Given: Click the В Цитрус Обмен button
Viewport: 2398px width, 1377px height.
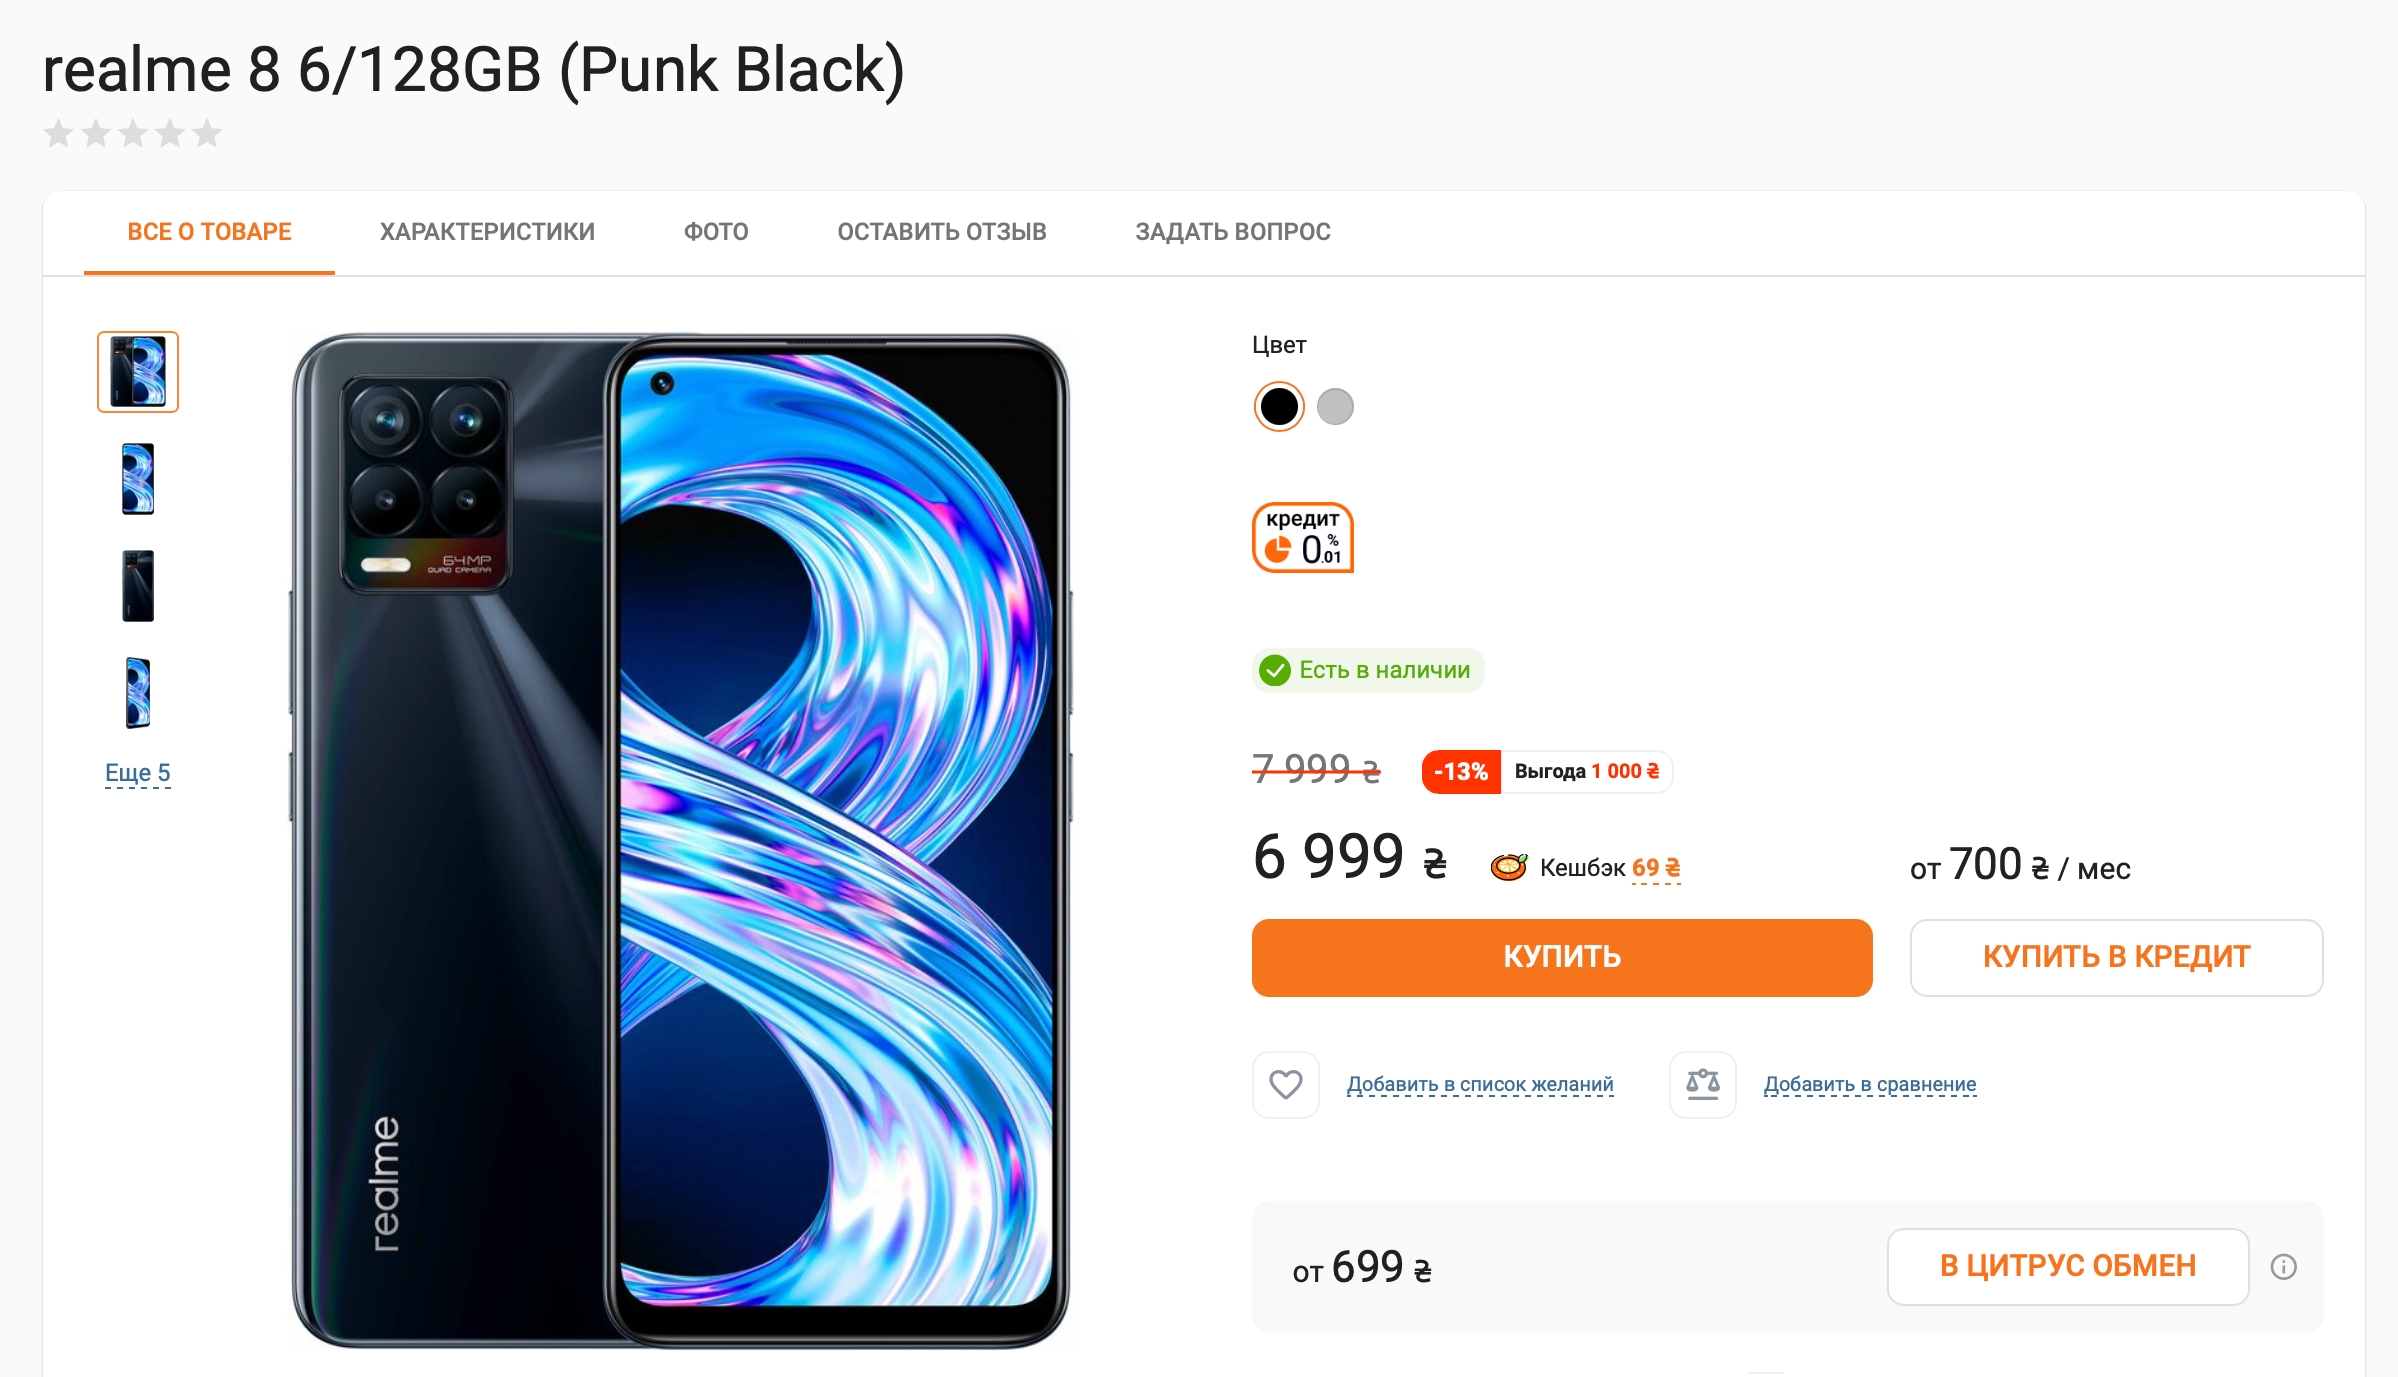Looking at the screenshot, I should (2068, 1266).
